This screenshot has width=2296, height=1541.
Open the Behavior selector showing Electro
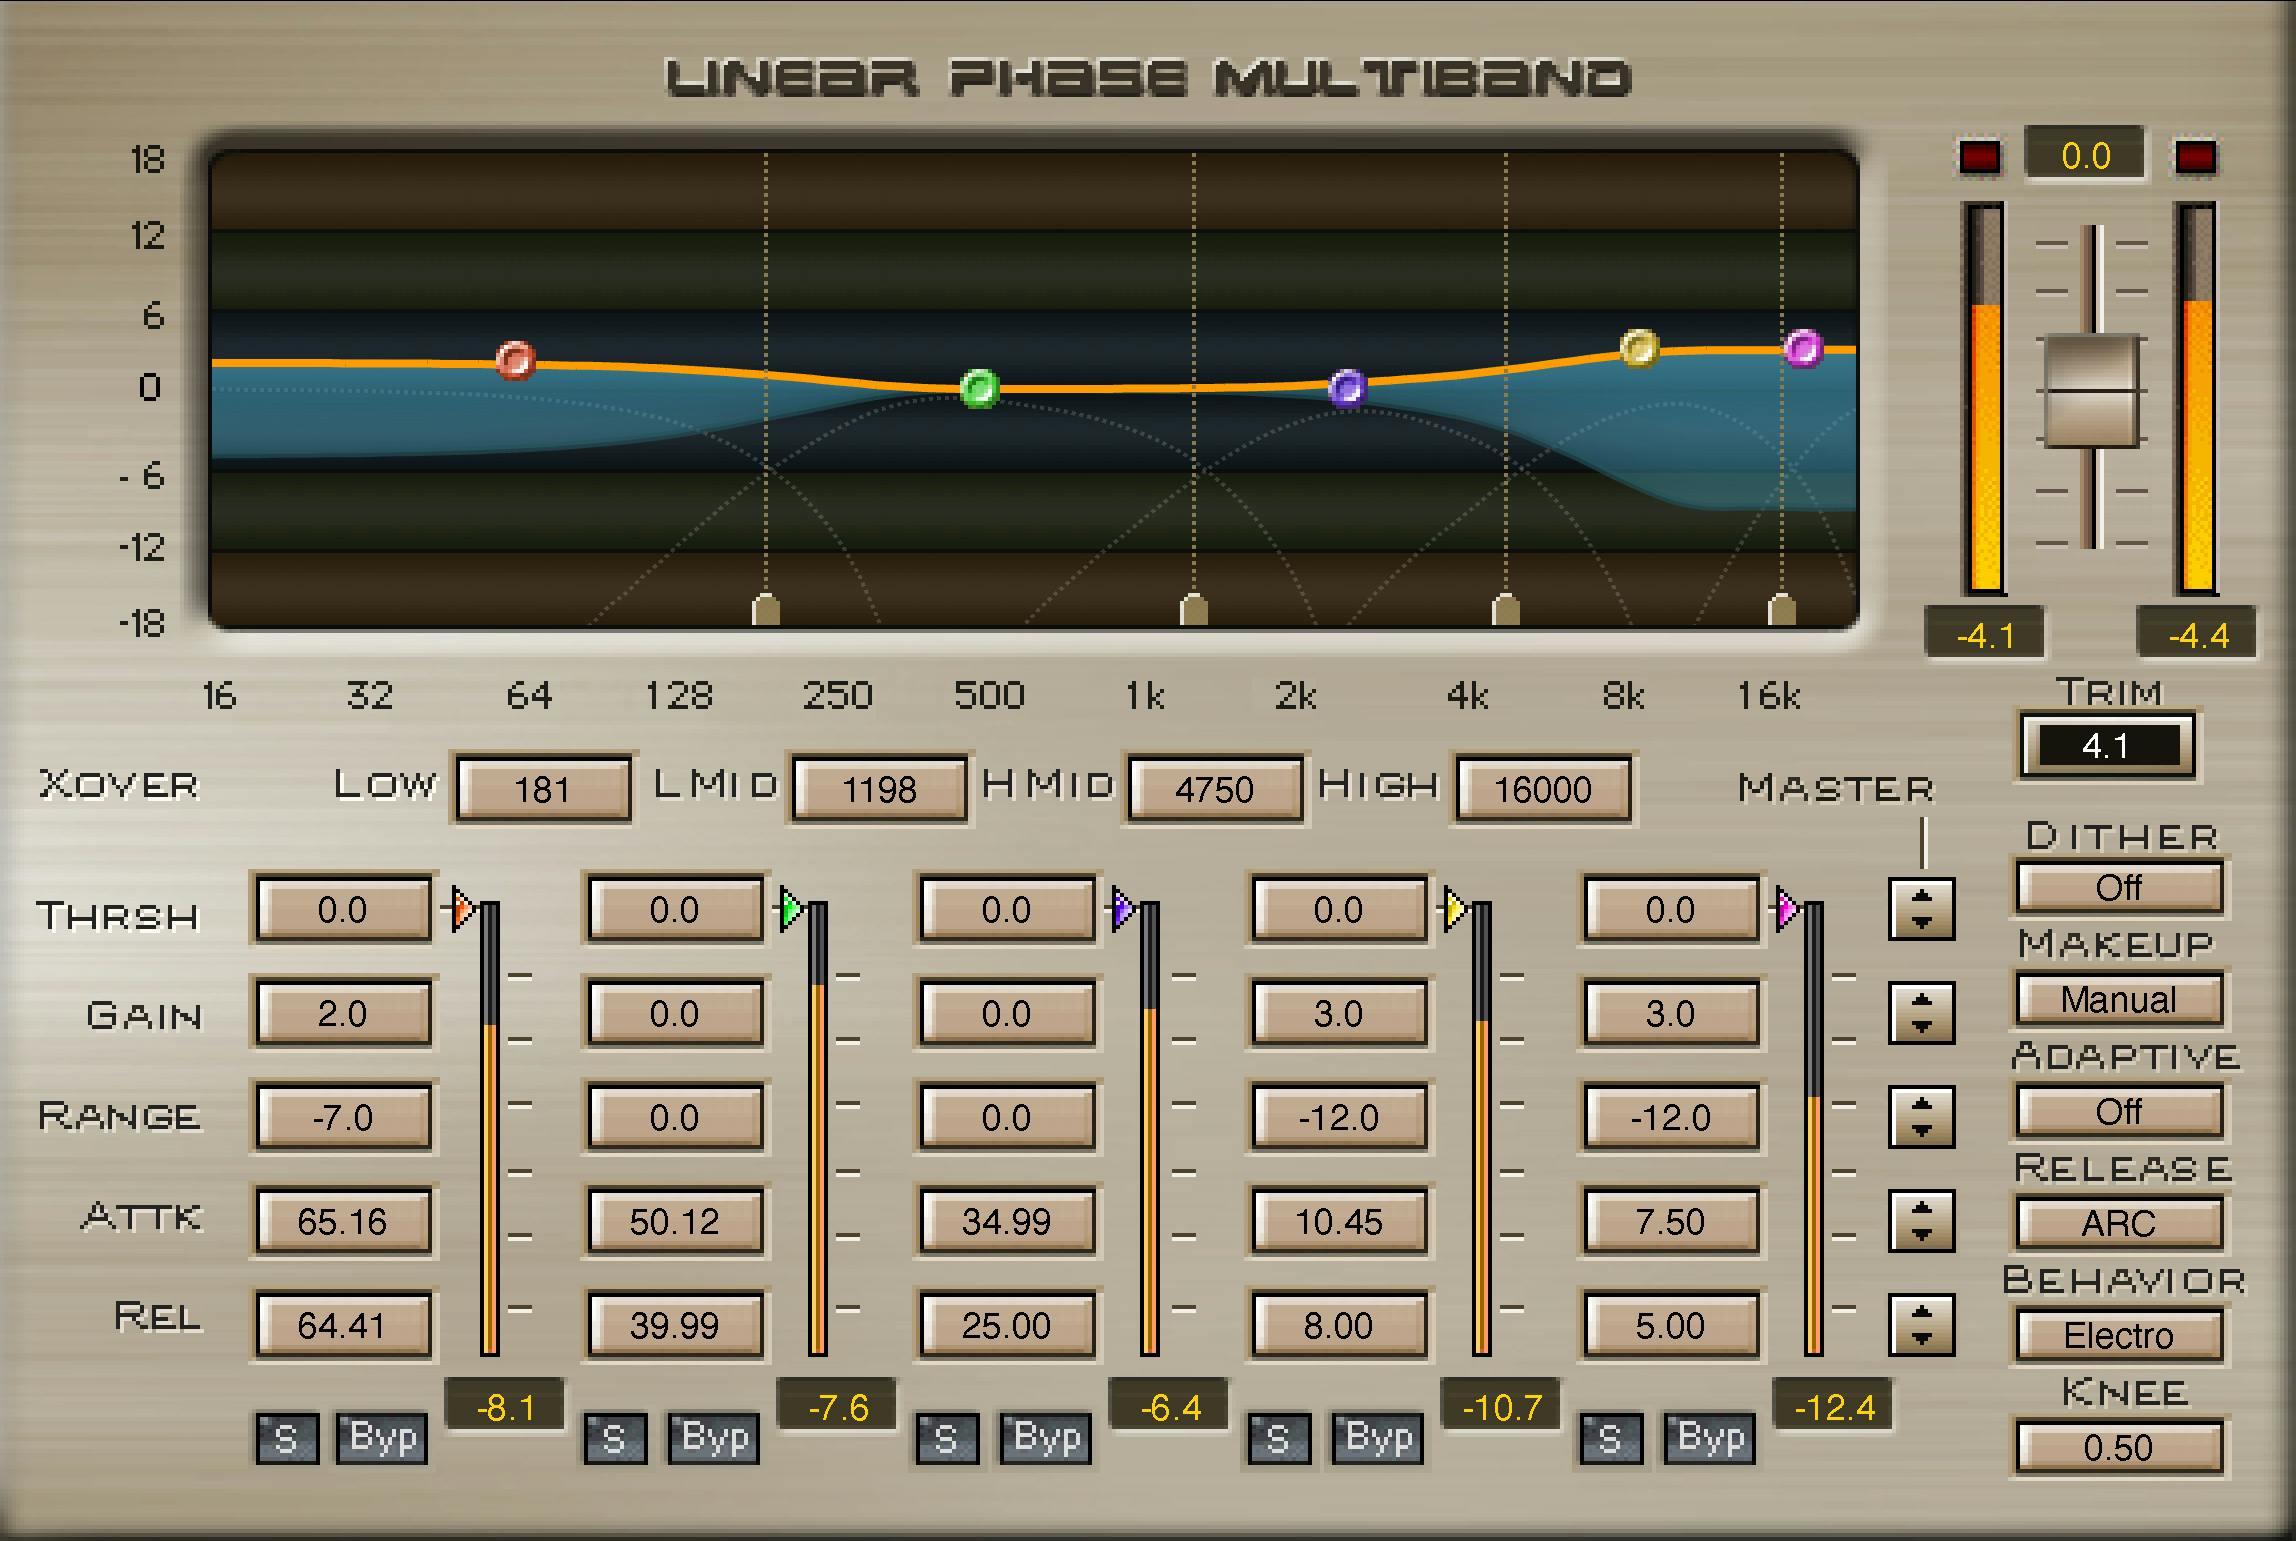[x=2117, y=1336]
